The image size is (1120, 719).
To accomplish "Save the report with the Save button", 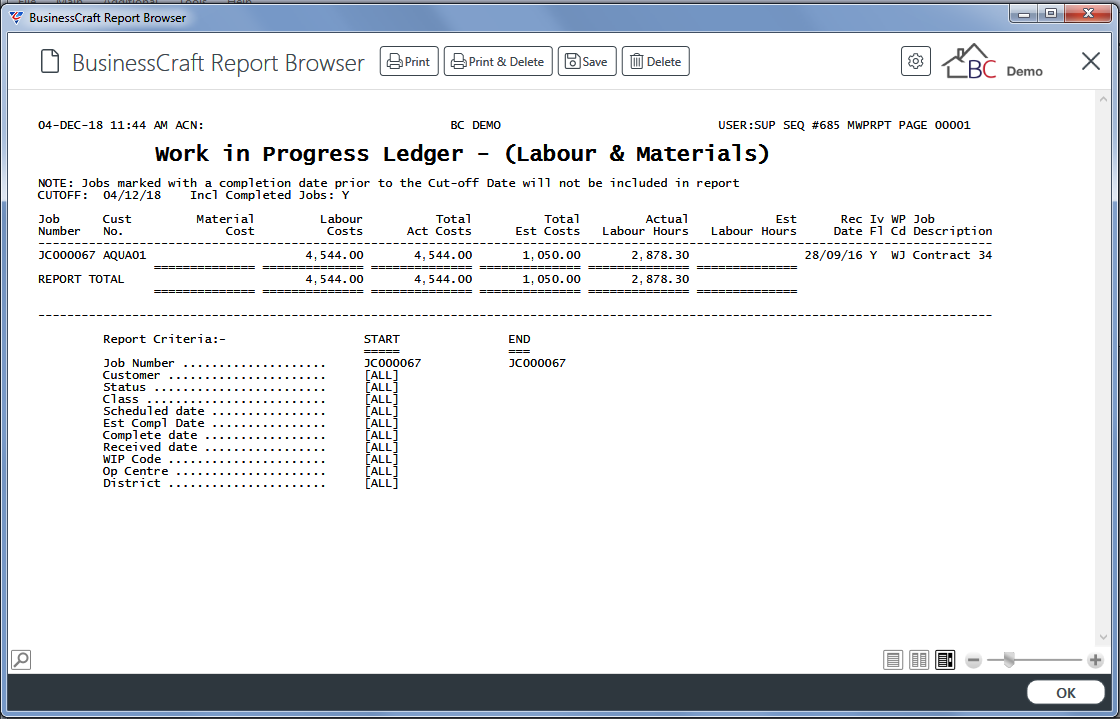I will click(586, 61).
